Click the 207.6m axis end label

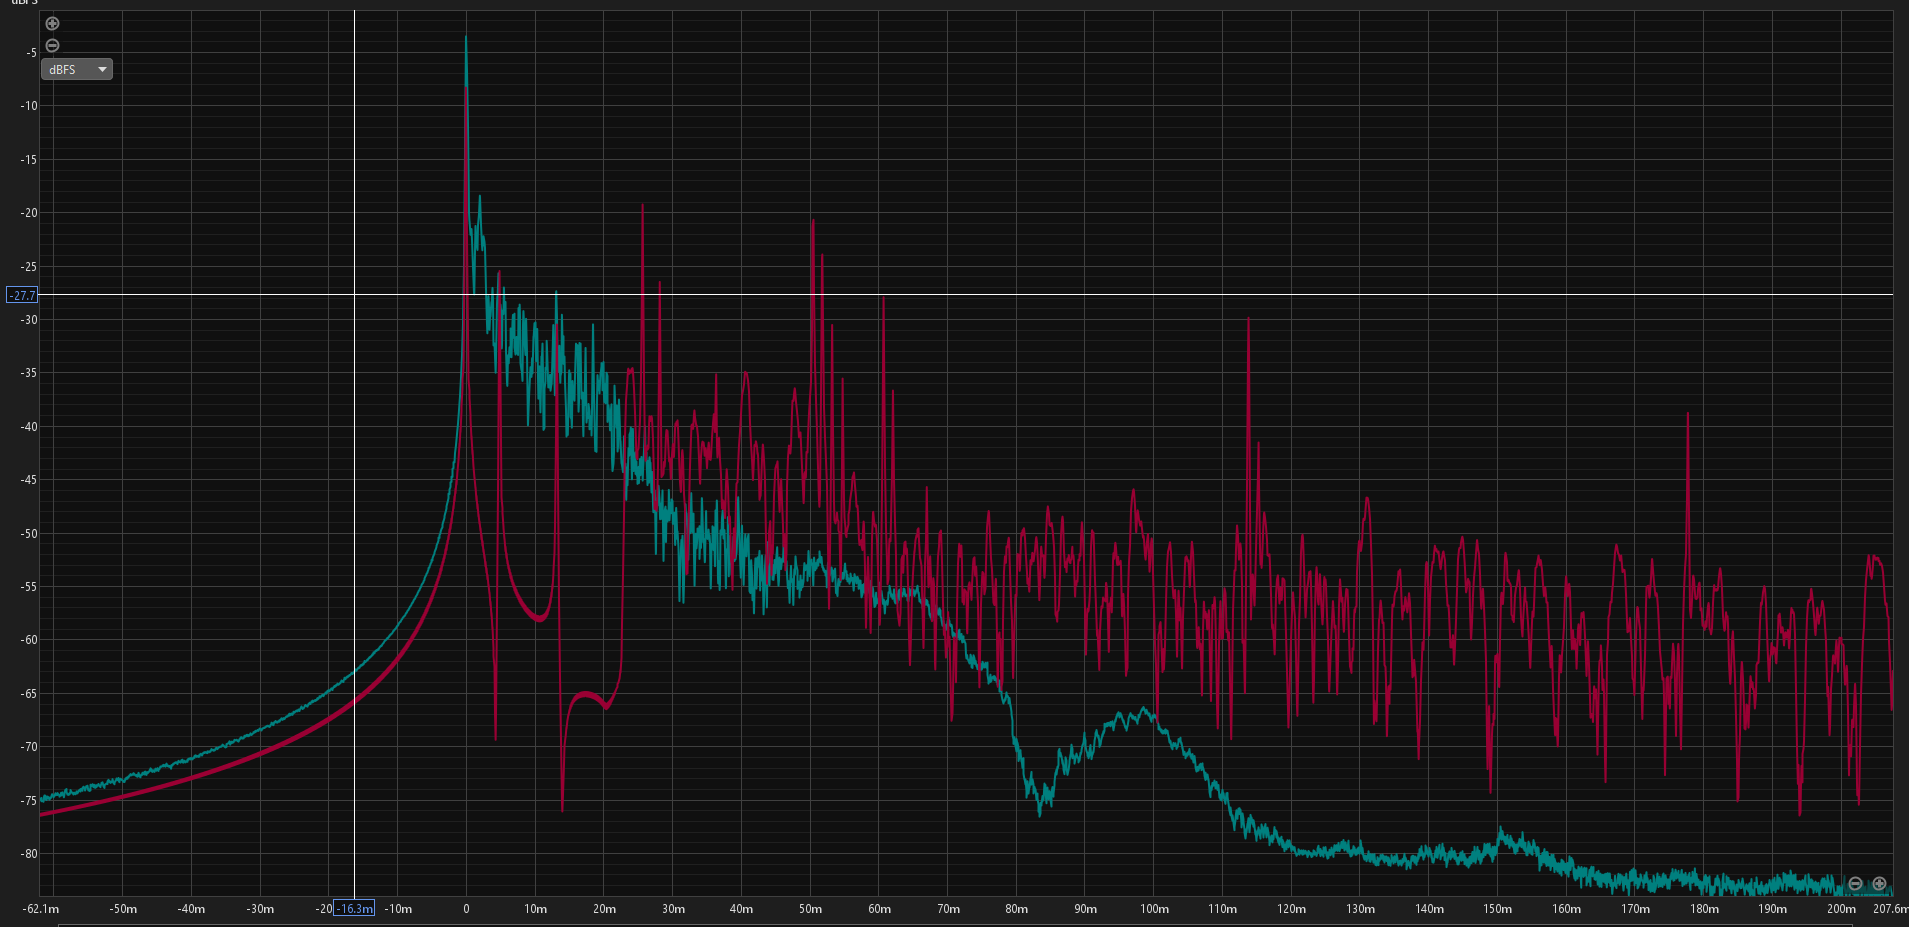1890,909
